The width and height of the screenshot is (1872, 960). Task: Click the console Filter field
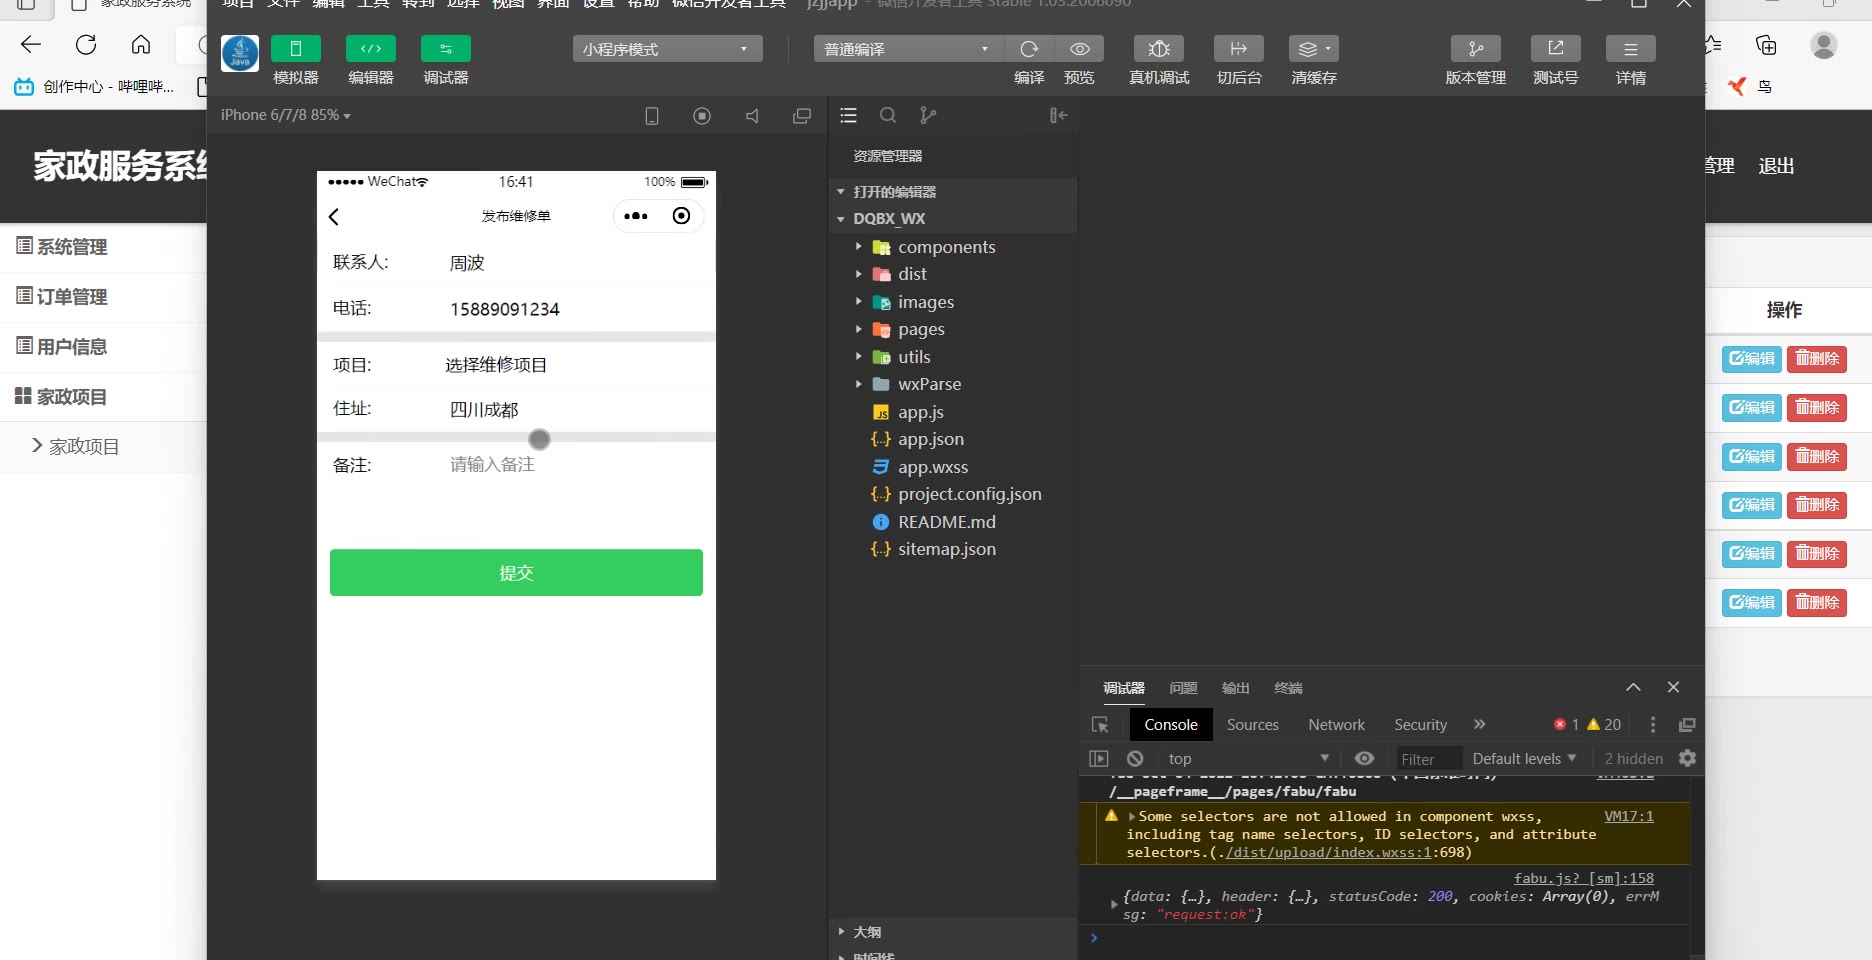[x=1429, y=759]
